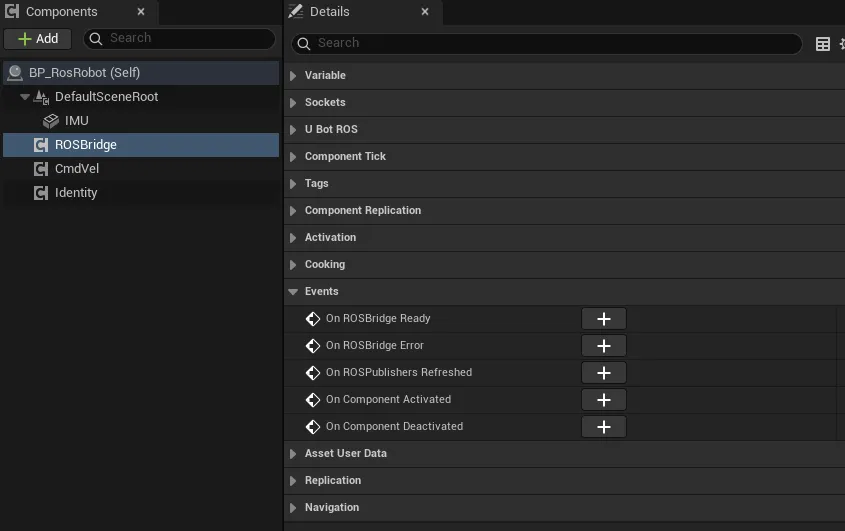The height and width of the screenshot is (531, 845).
Task: Select the ROSBridge component
Action: (141, 145)
